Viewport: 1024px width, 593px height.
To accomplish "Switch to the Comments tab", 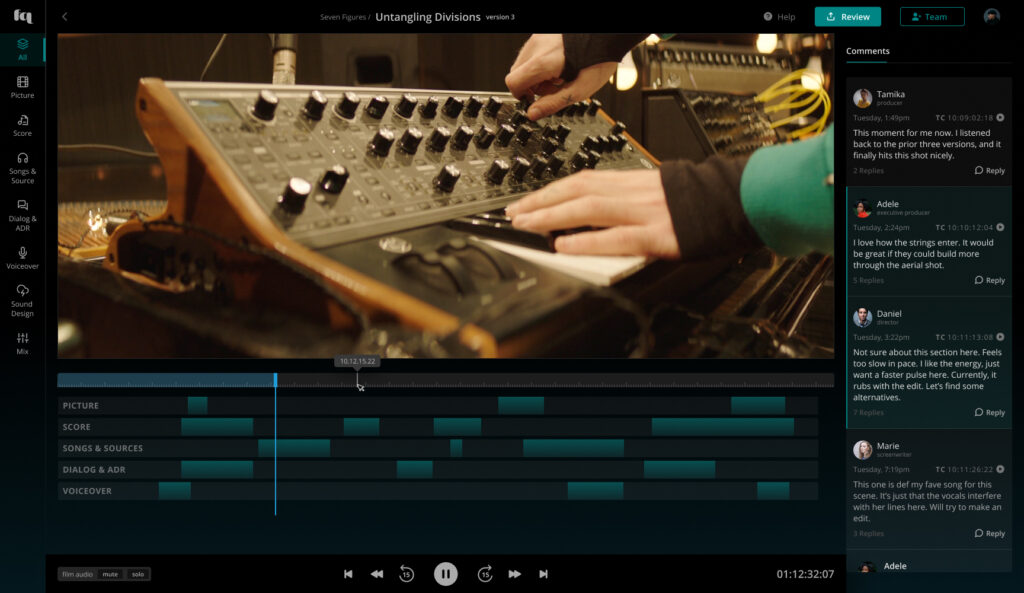I will coord(867,51).
